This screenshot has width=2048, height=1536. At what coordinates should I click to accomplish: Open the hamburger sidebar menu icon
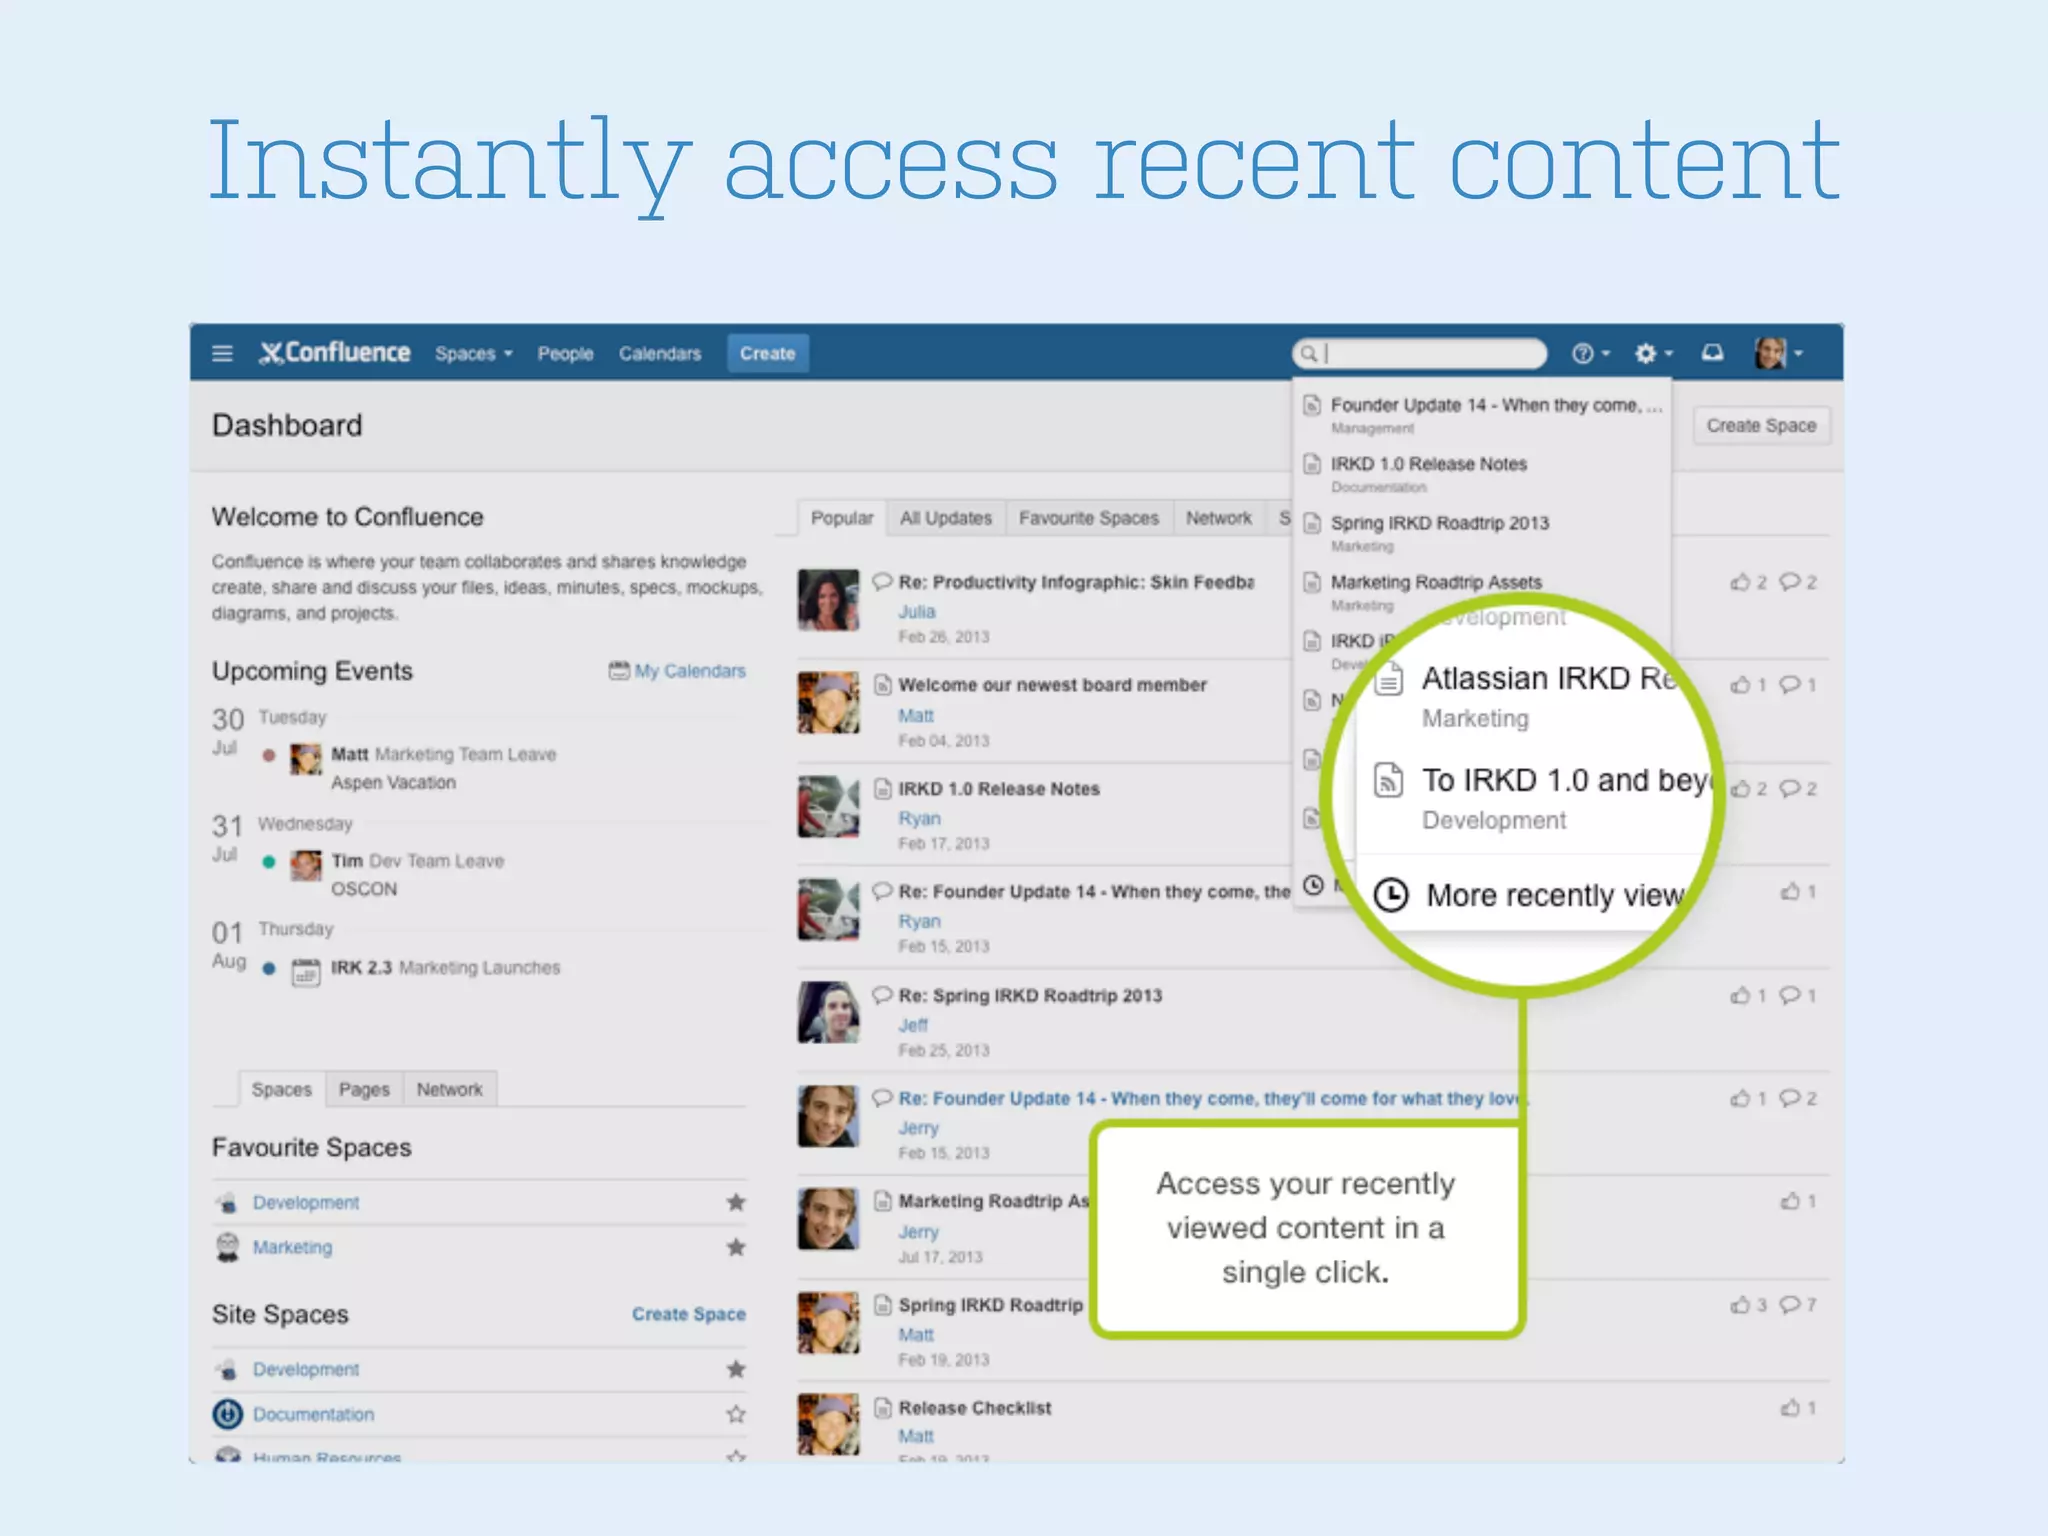click(222, 353)
